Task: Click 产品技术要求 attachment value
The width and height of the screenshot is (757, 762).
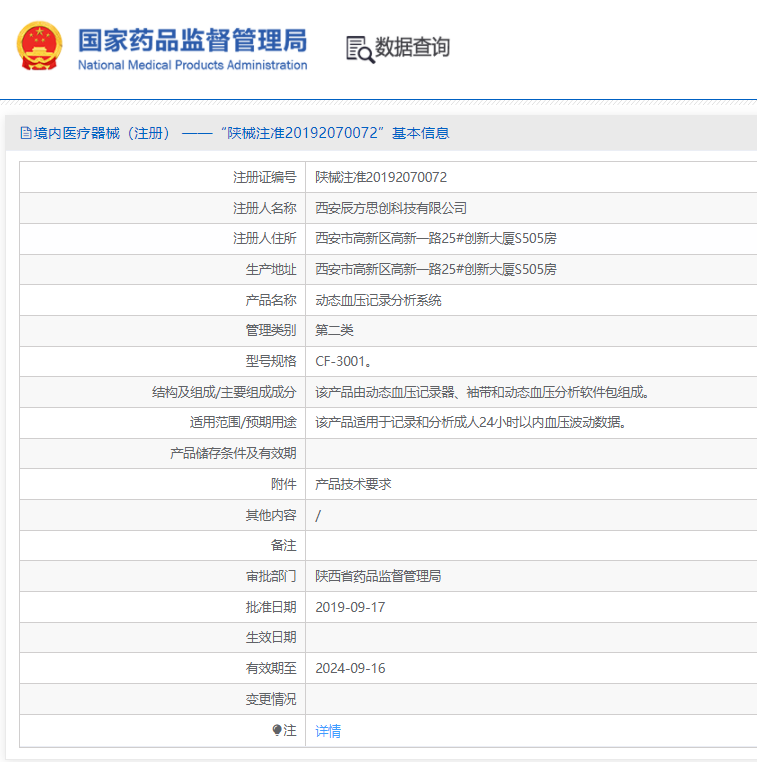Action: (x=353, y=485)
